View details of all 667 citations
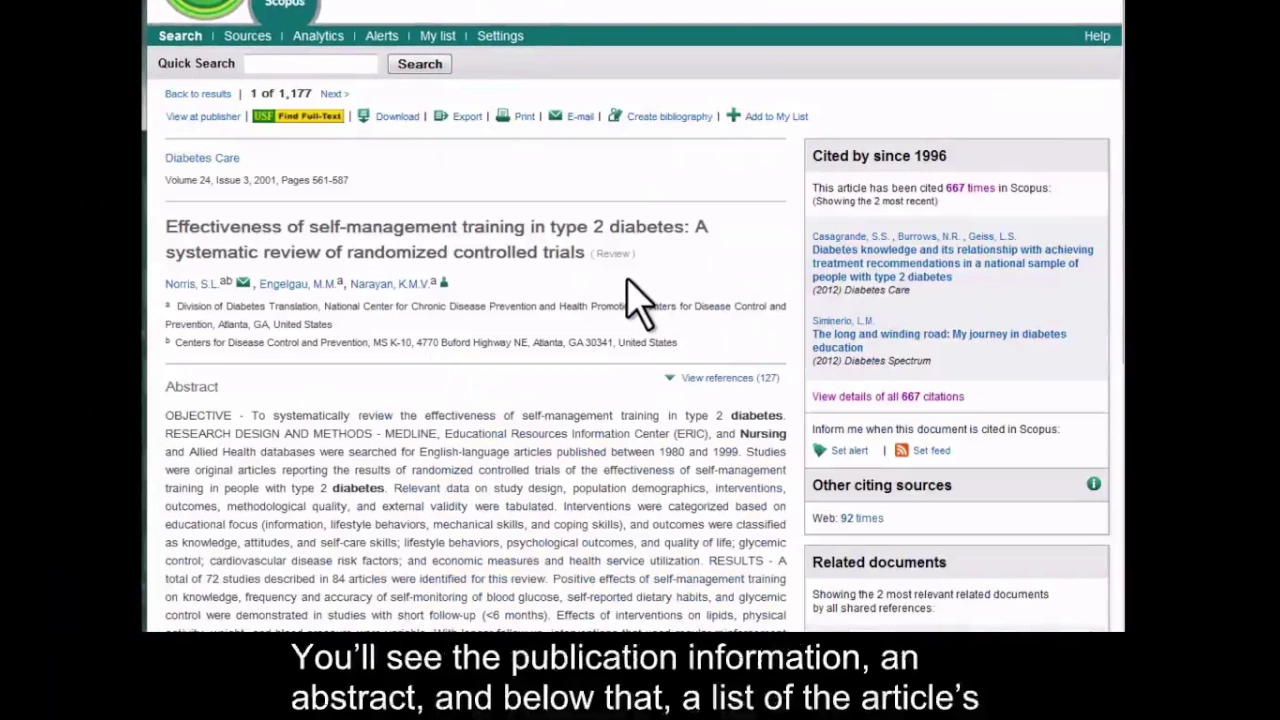The height and width of the screenshot is (720, 1280). (x=888, y=397)
